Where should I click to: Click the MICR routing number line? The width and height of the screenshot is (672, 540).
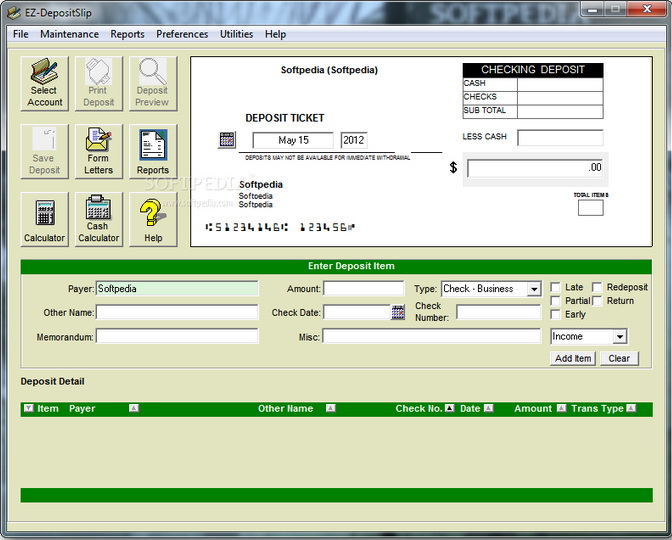click(x=280, y=227)
